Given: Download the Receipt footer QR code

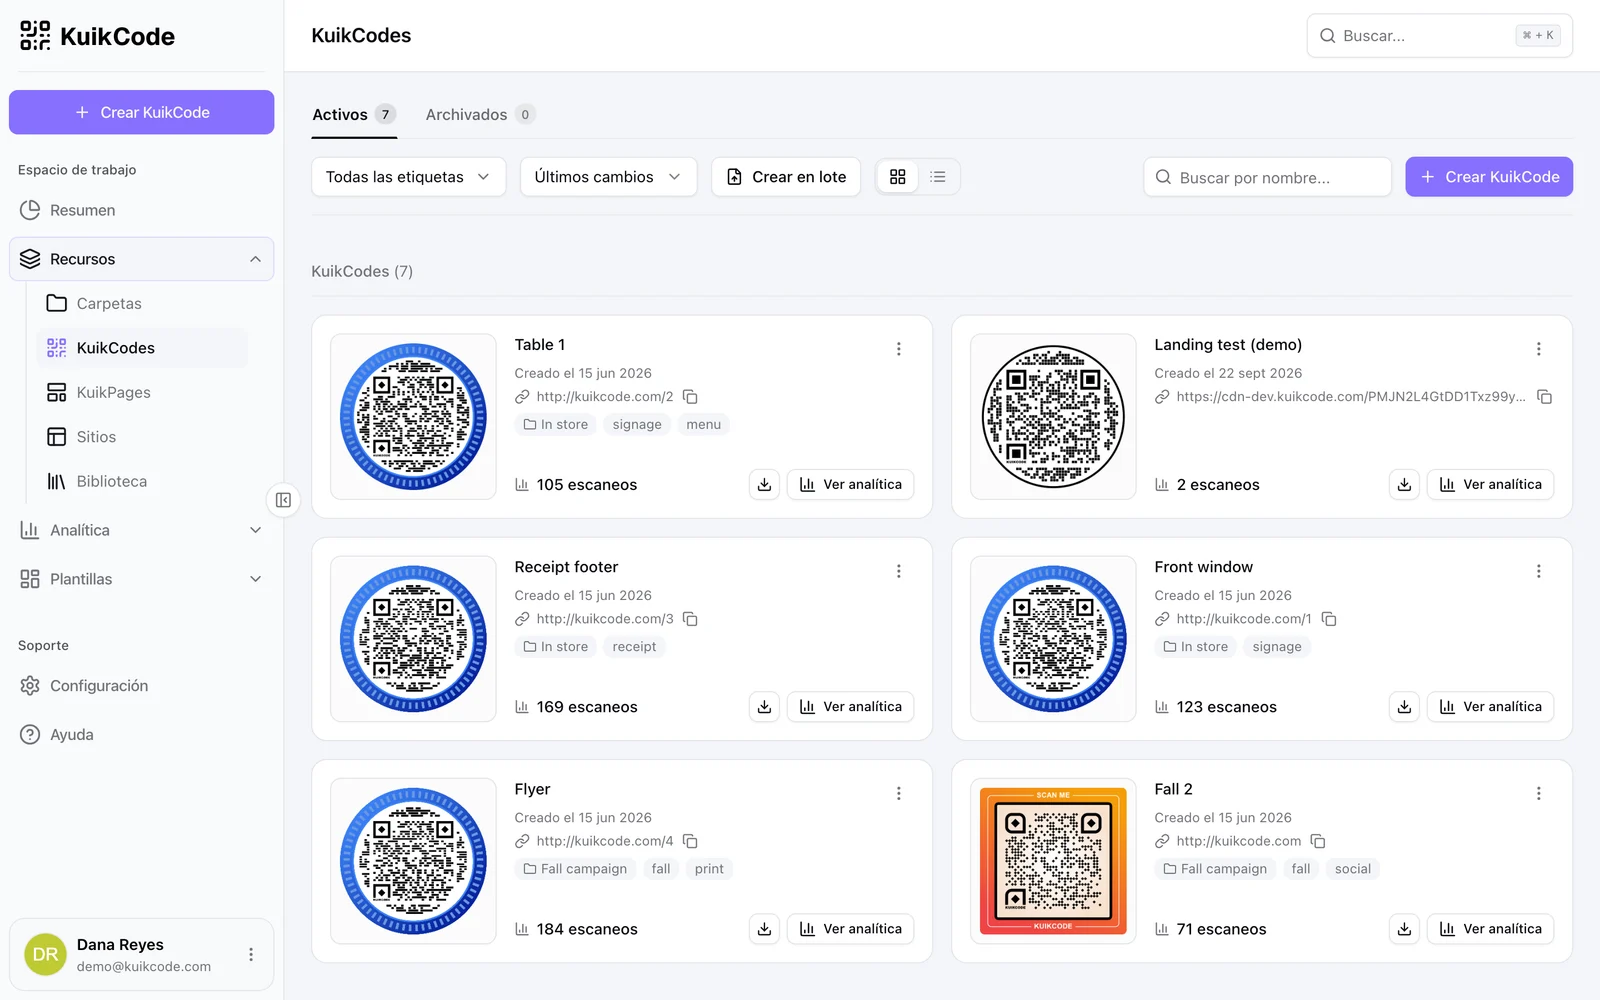Looking at the screenshot, I should [764, 706].
